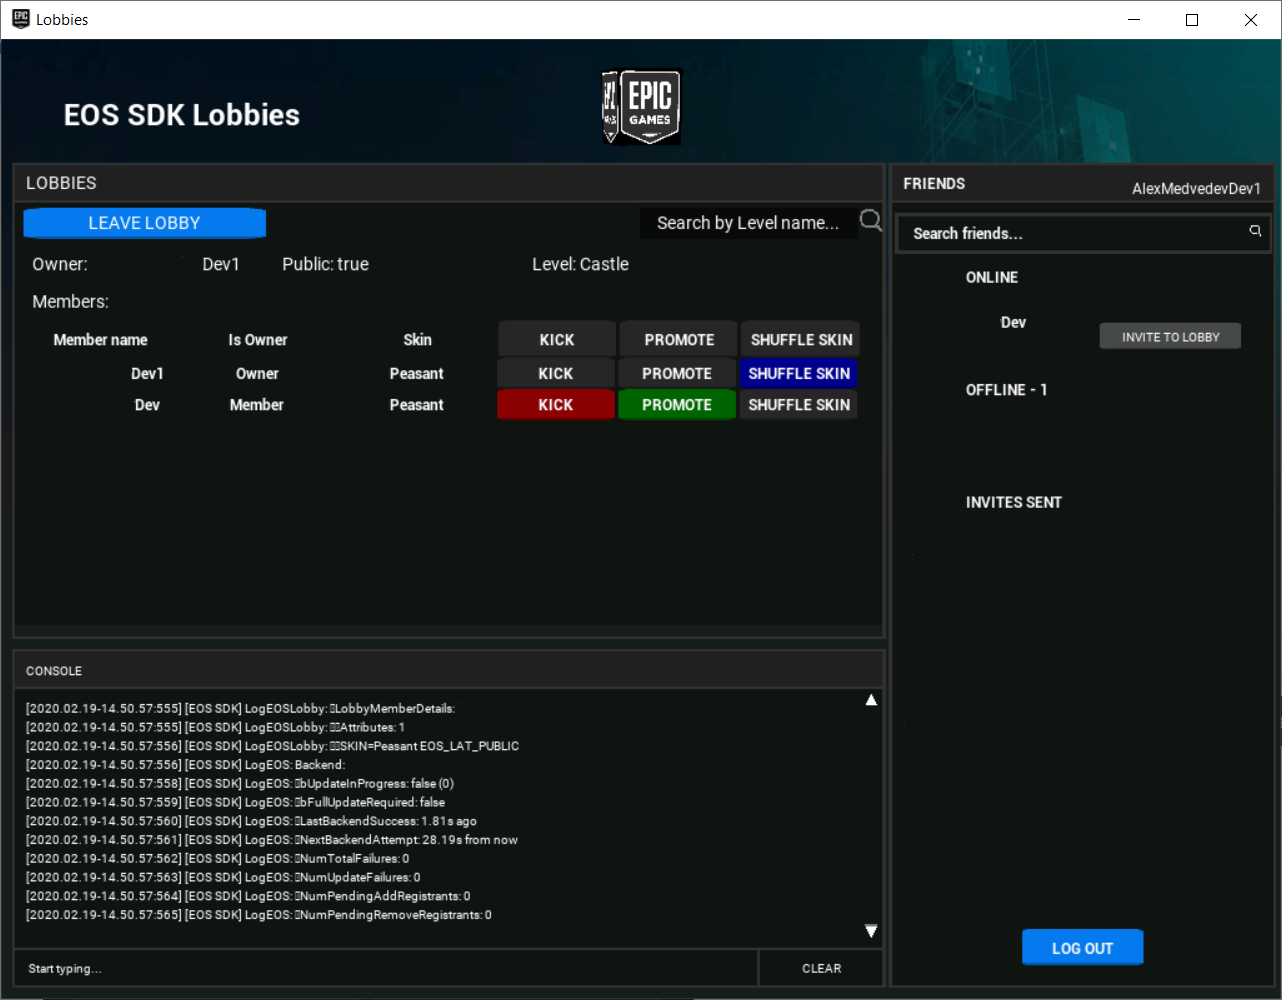Promote Dev to lobby owner
Screen dimensions: 1282x1000
tap(677, 404)
